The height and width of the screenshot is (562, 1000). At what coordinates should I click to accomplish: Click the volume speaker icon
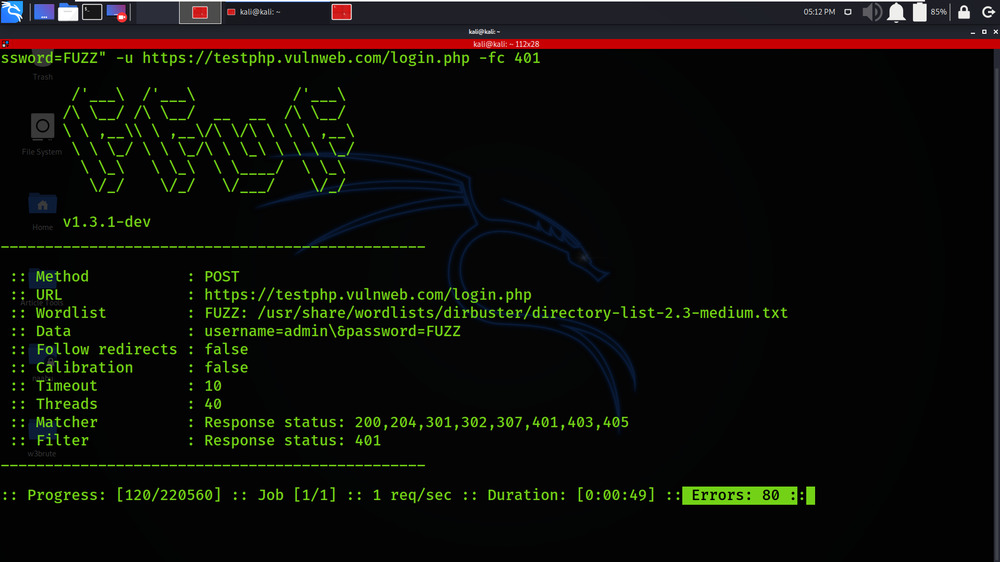point(872,12)
